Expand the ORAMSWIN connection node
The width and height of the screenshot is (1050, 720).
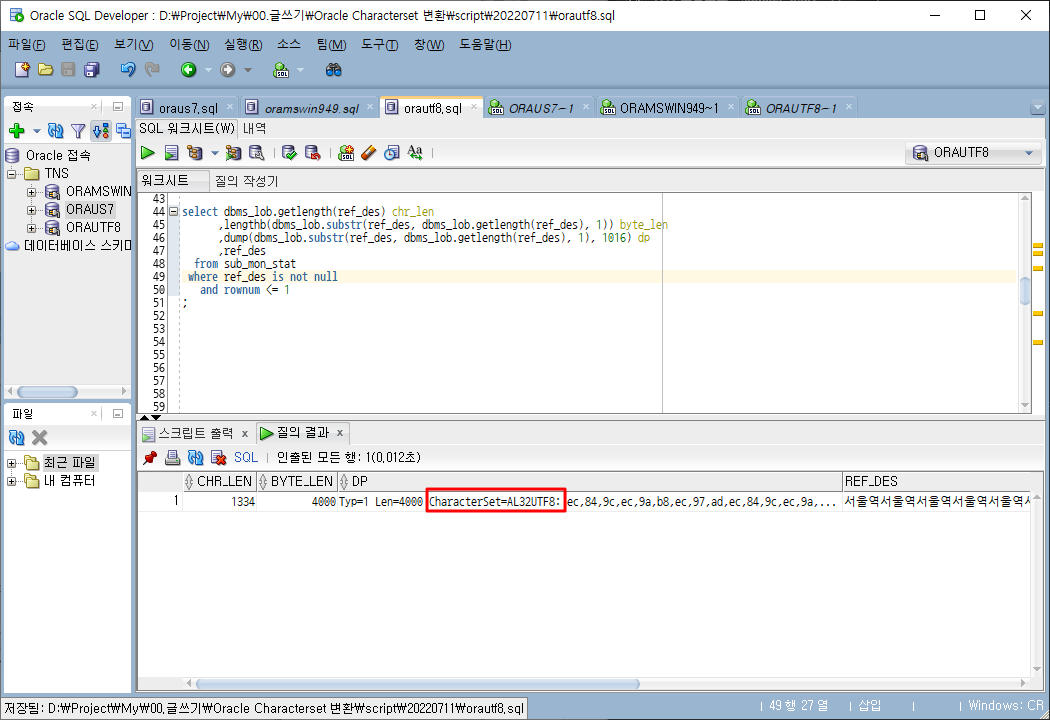[x=31, y=192]
